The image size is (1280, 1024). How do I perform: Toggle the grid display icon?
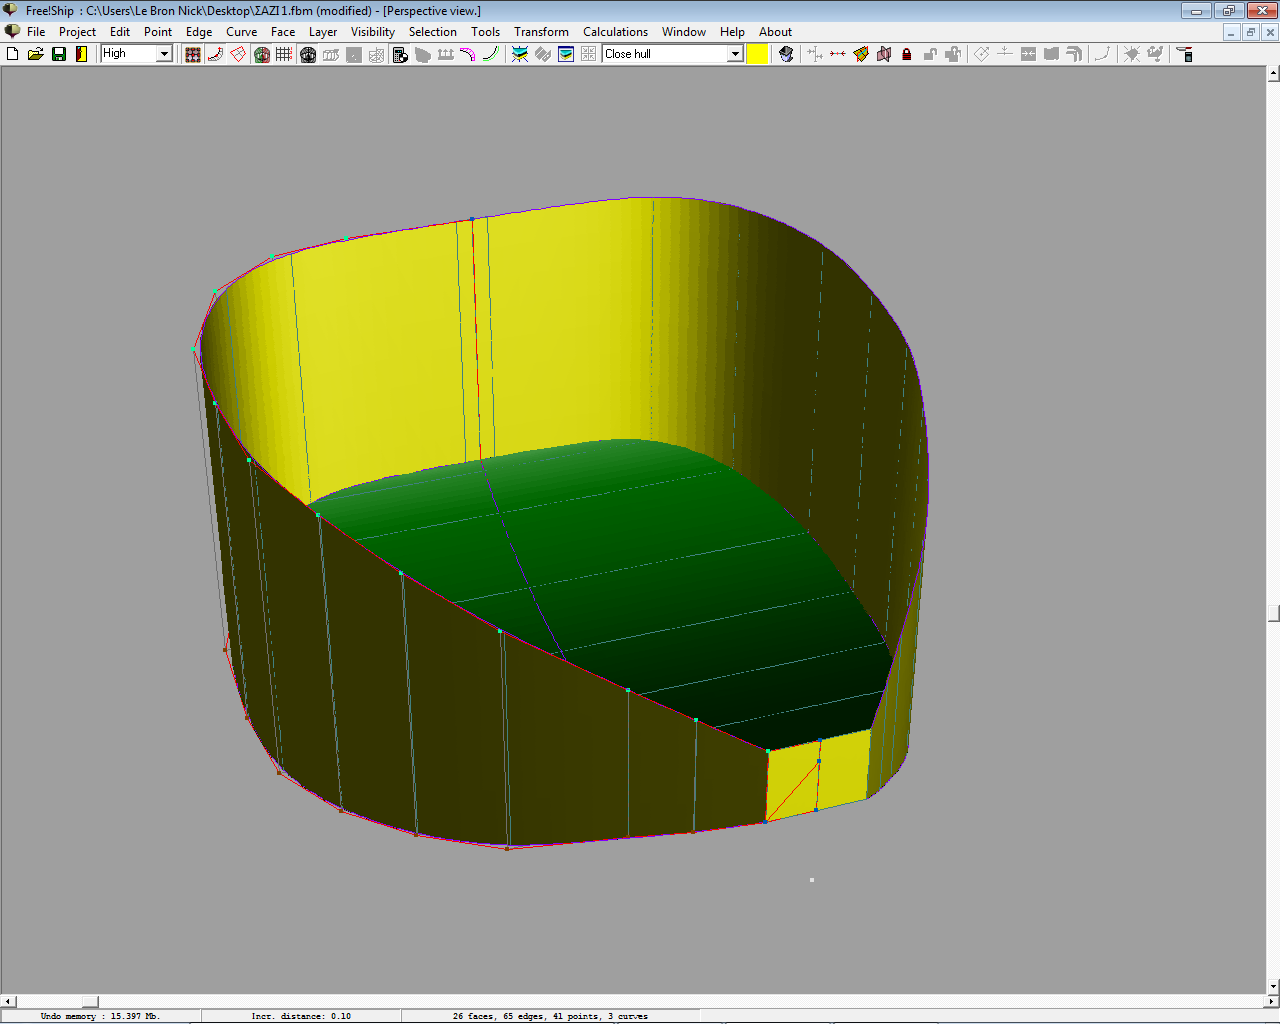pyautogui.click(x=284, y=54)
